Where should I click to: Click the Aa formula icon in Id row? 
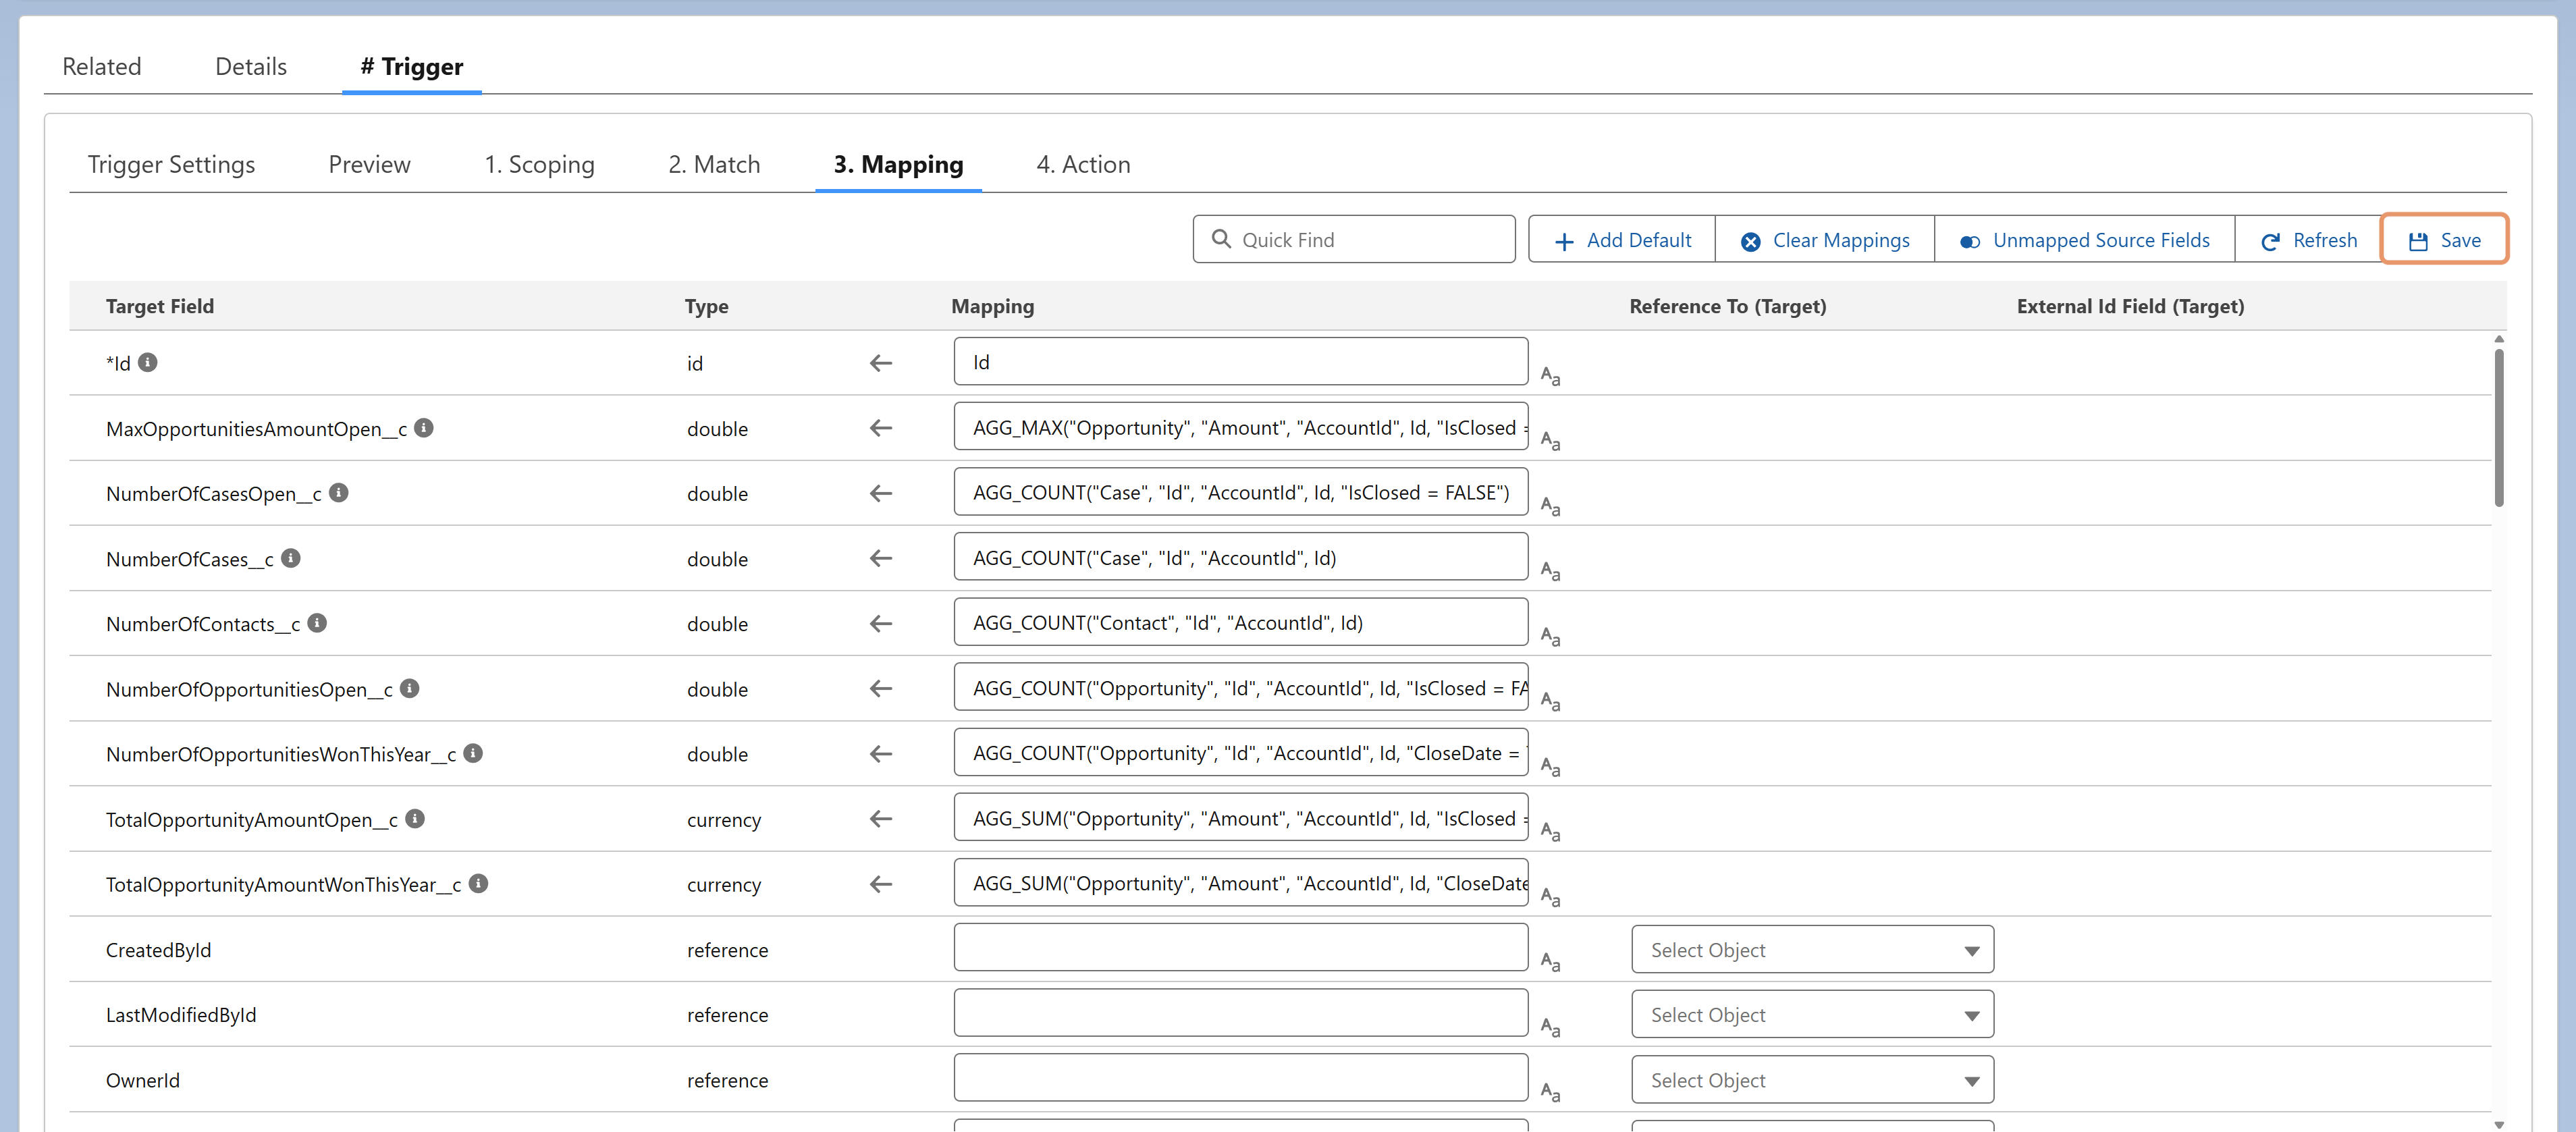click(1550, 376)
